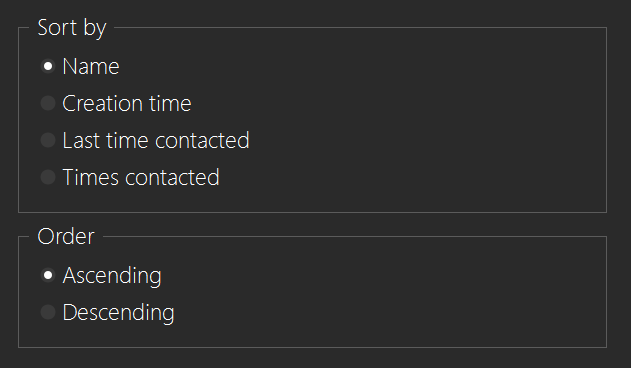
Task: Enable sorting by Times contacted
Action: pyautogui.click(x=48, y=177)
